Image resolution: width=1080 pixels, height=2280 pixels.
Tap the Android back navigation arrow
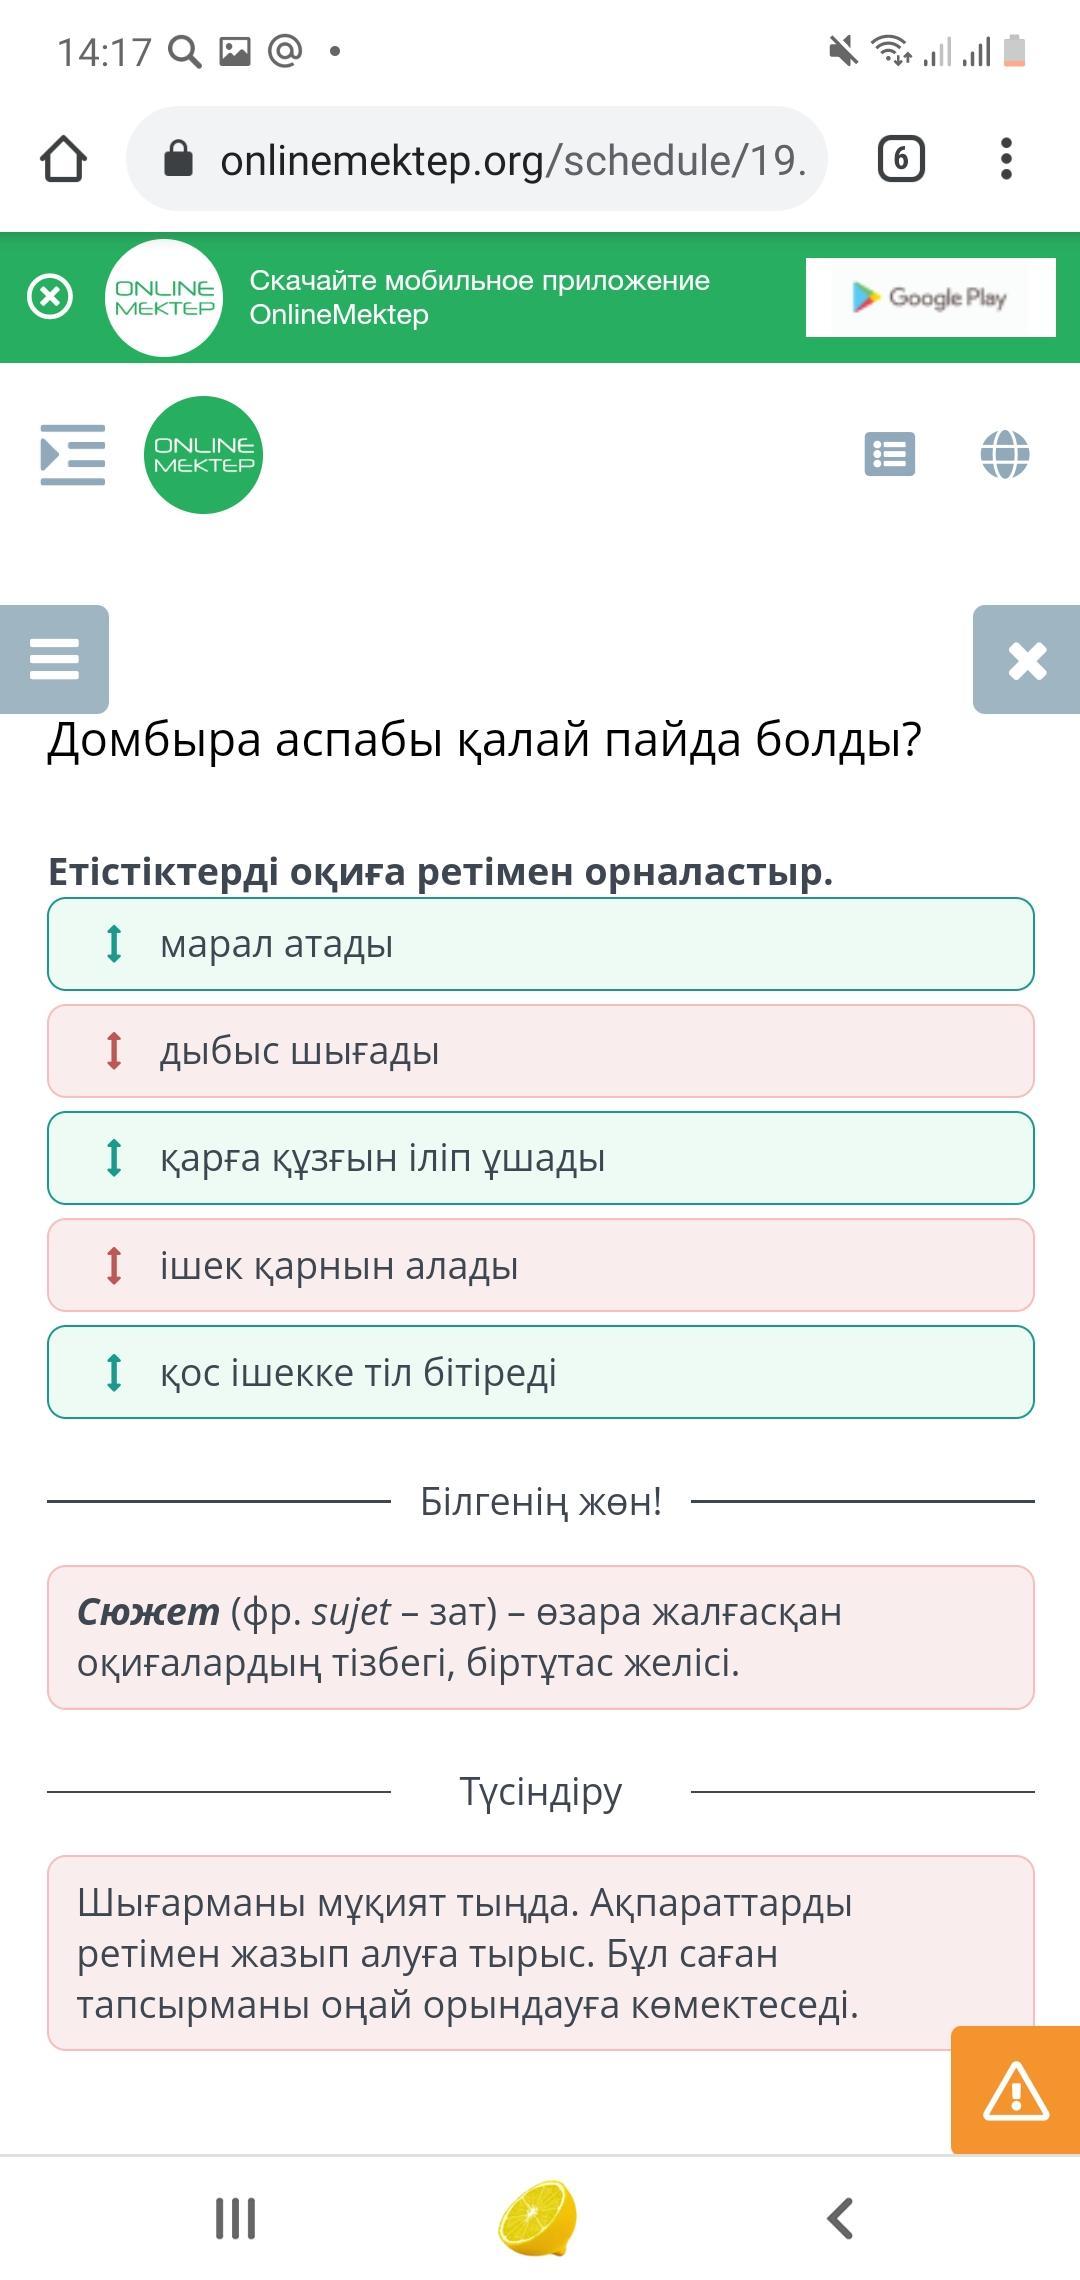[x=840, y=2218]
